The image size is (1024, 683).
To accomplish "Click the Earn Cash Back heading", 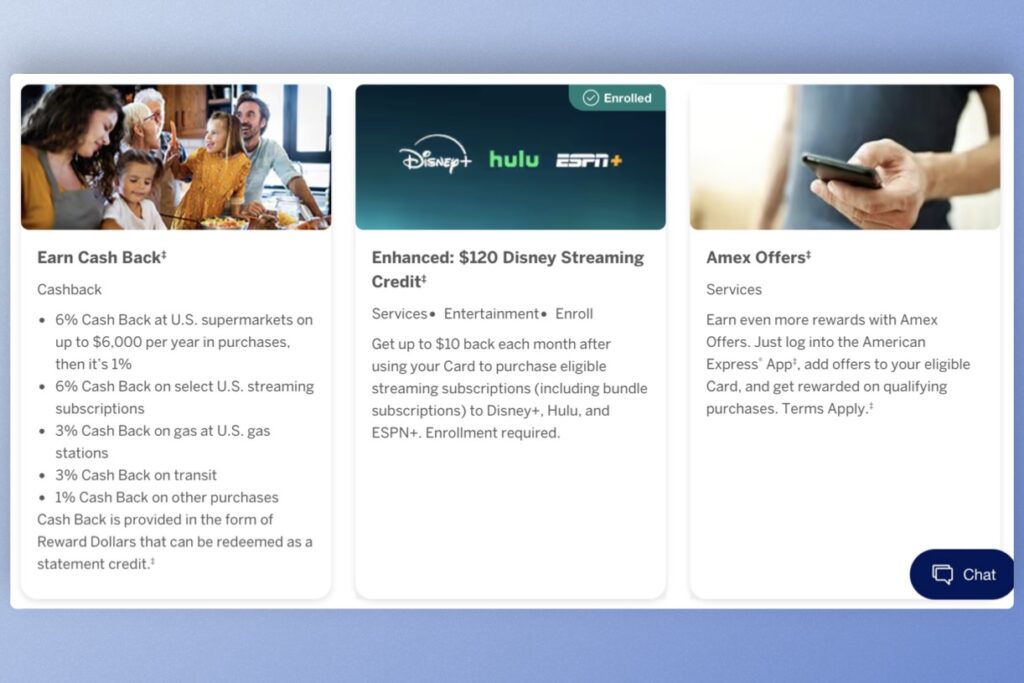I will tap(102, 257).
